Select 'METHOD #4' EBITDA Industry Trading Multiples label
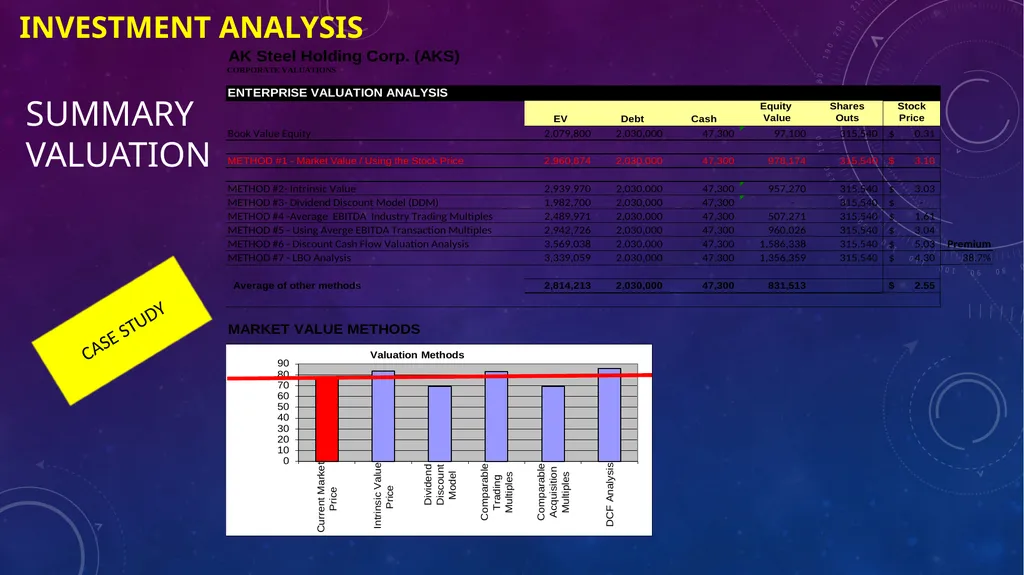The width and height of the screenshot is (1024, 575). [360, 216]
